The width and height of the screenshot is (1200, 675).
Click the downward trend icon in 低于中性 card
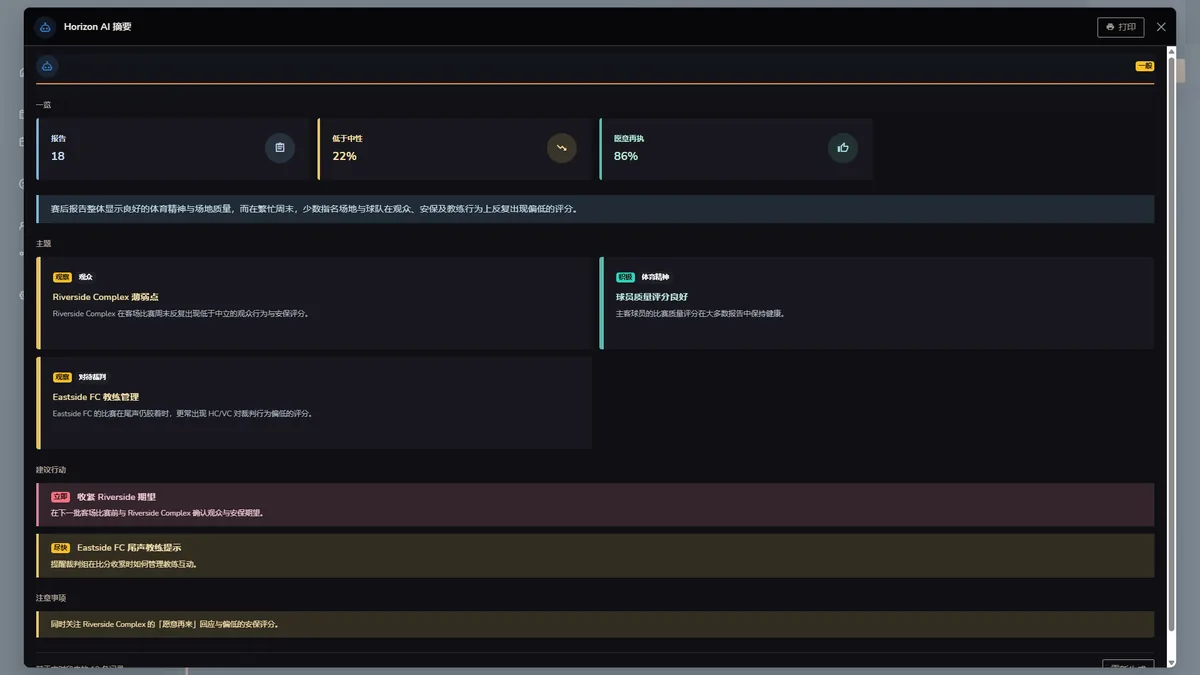pyautogui.click(x=562, y=148)
